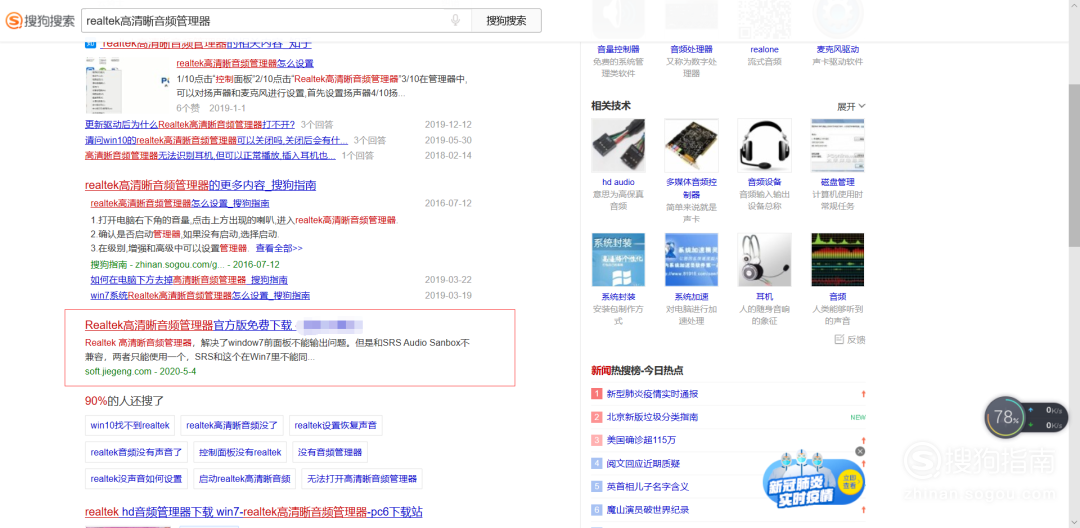Screen dimensions: 1080x528
Task: Open hot news 英首相儿子名字含义
Action: (x=647, y=487)
